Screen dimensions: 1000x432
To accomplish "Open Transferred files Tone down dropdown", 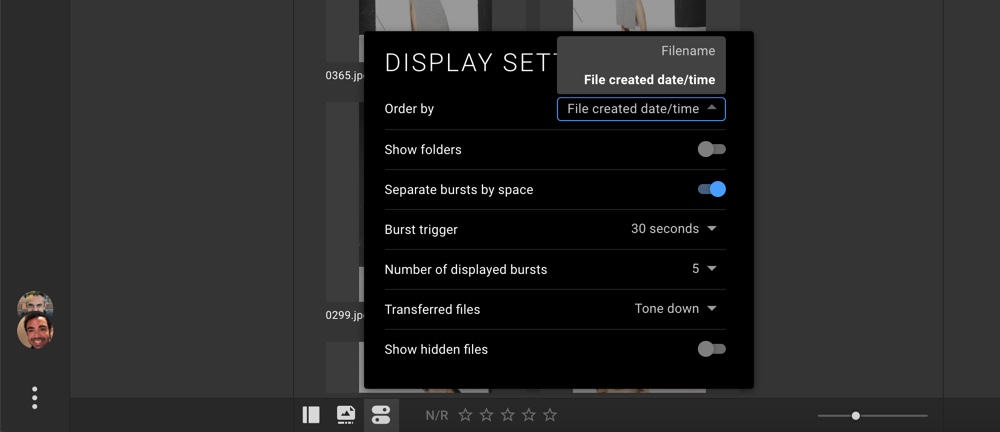I will [x=676, y=309].
